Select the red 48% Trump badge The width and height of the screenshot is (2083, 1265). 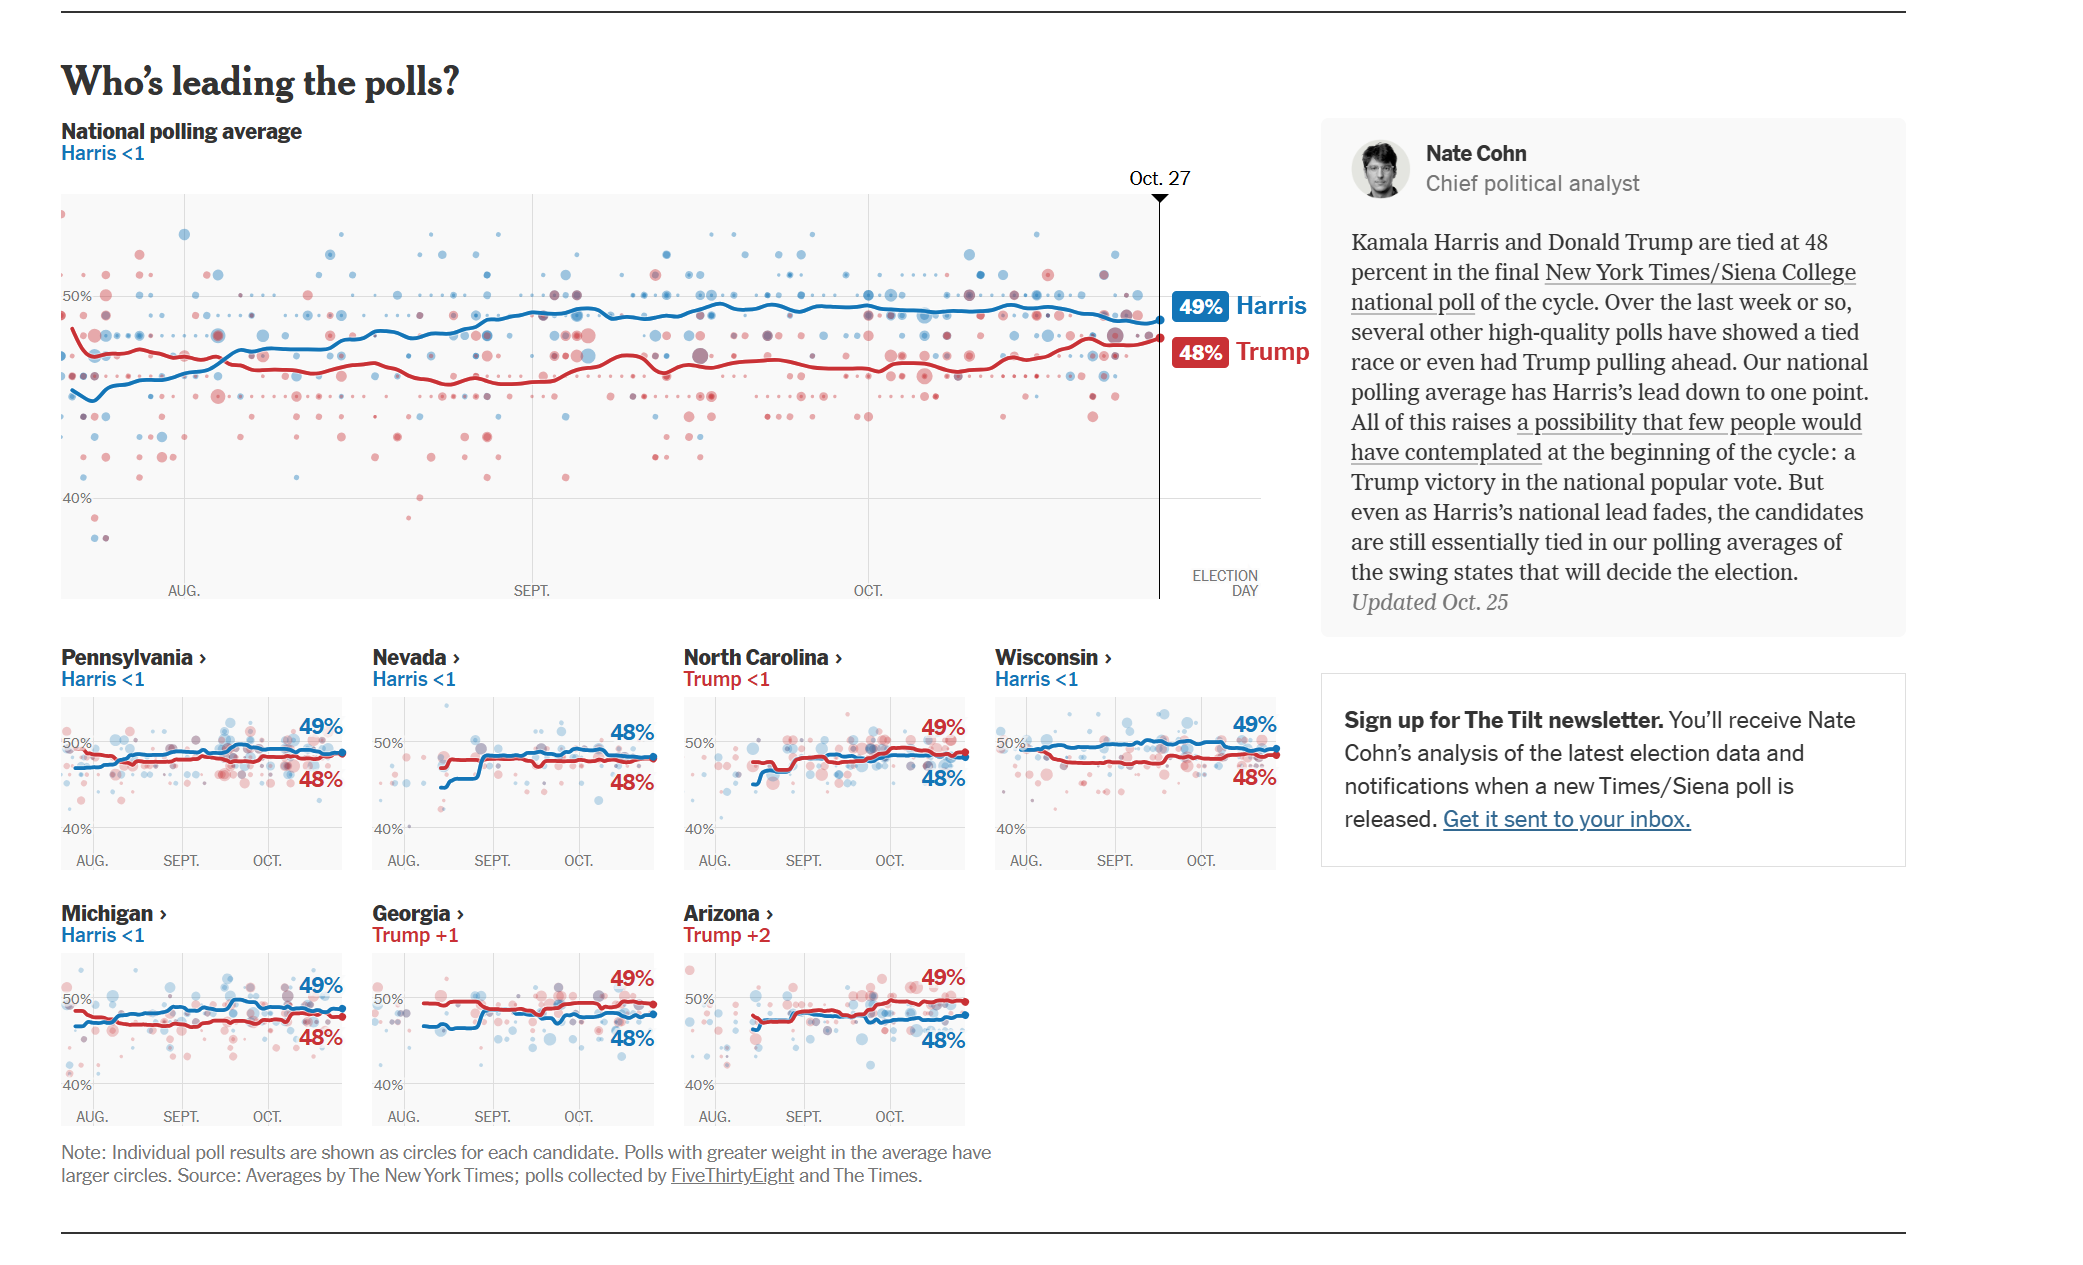click(x=1200, y=352)
